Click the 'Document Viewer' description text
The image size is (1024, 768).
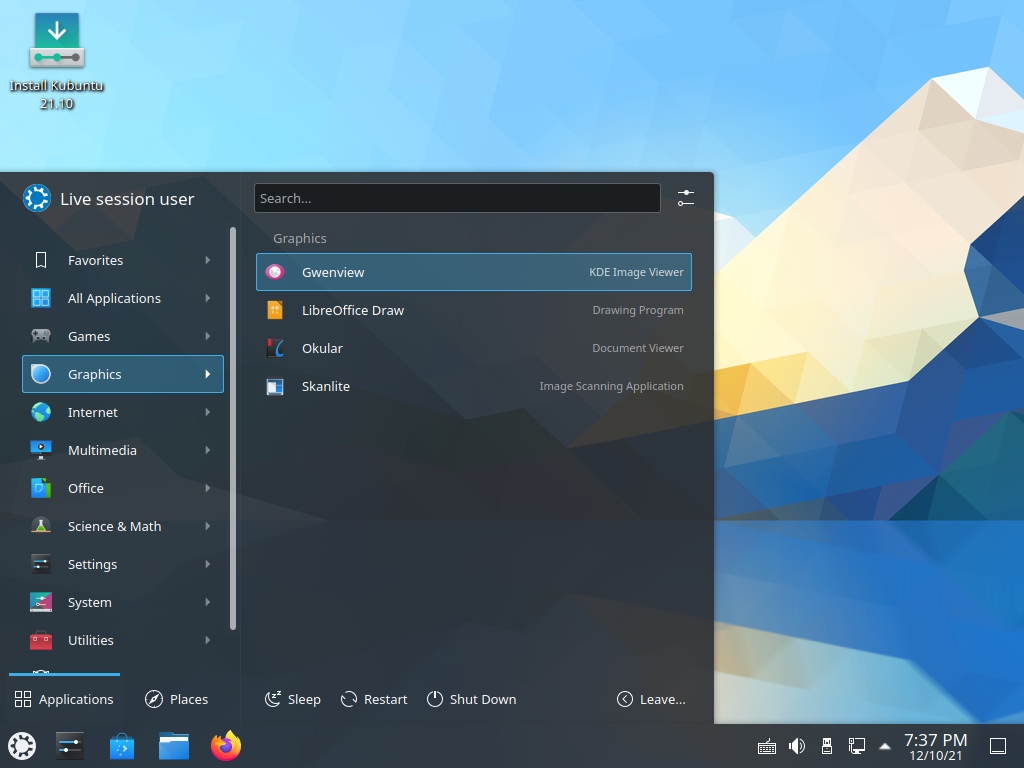(637, 348)
